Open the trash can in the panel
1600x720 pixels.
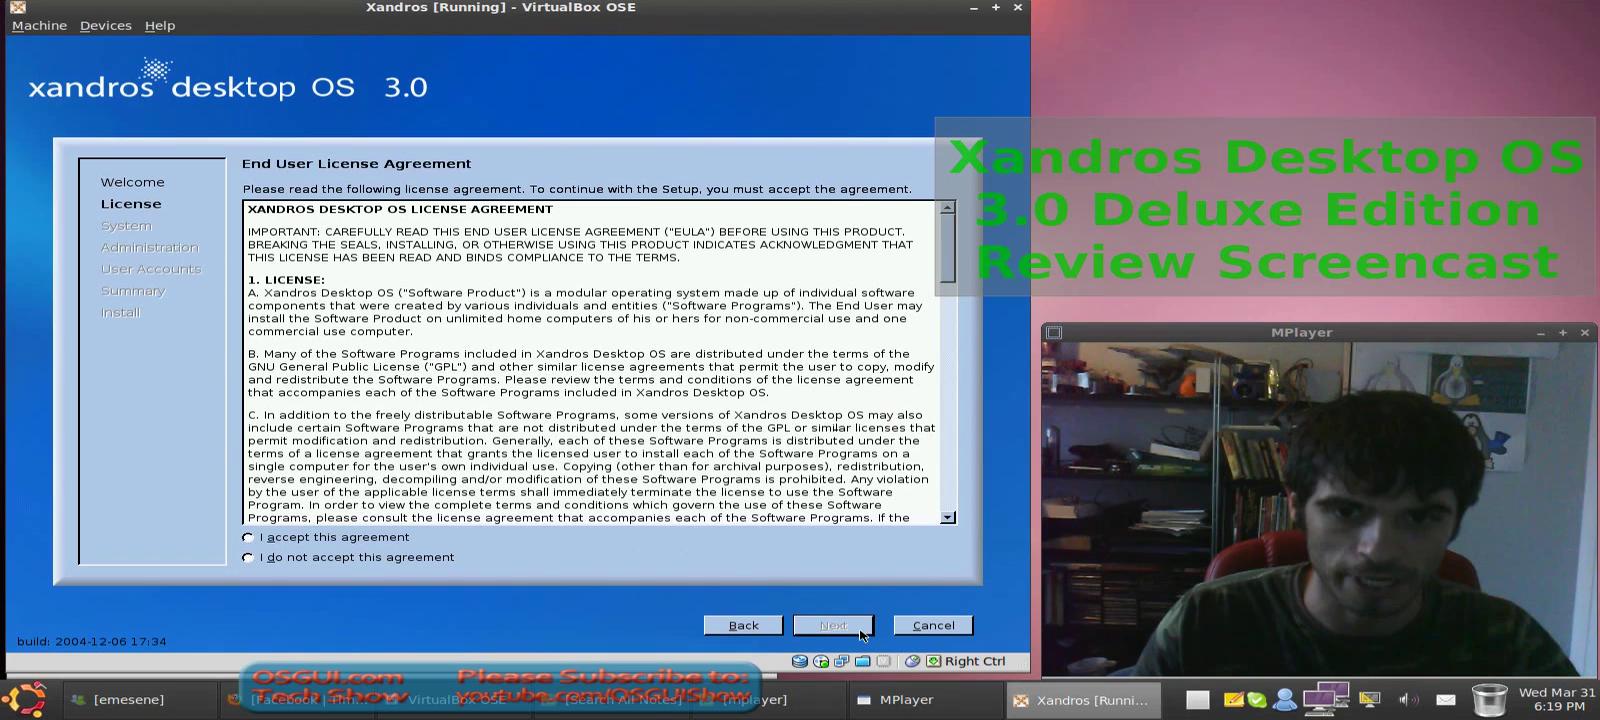point(1489,700)
